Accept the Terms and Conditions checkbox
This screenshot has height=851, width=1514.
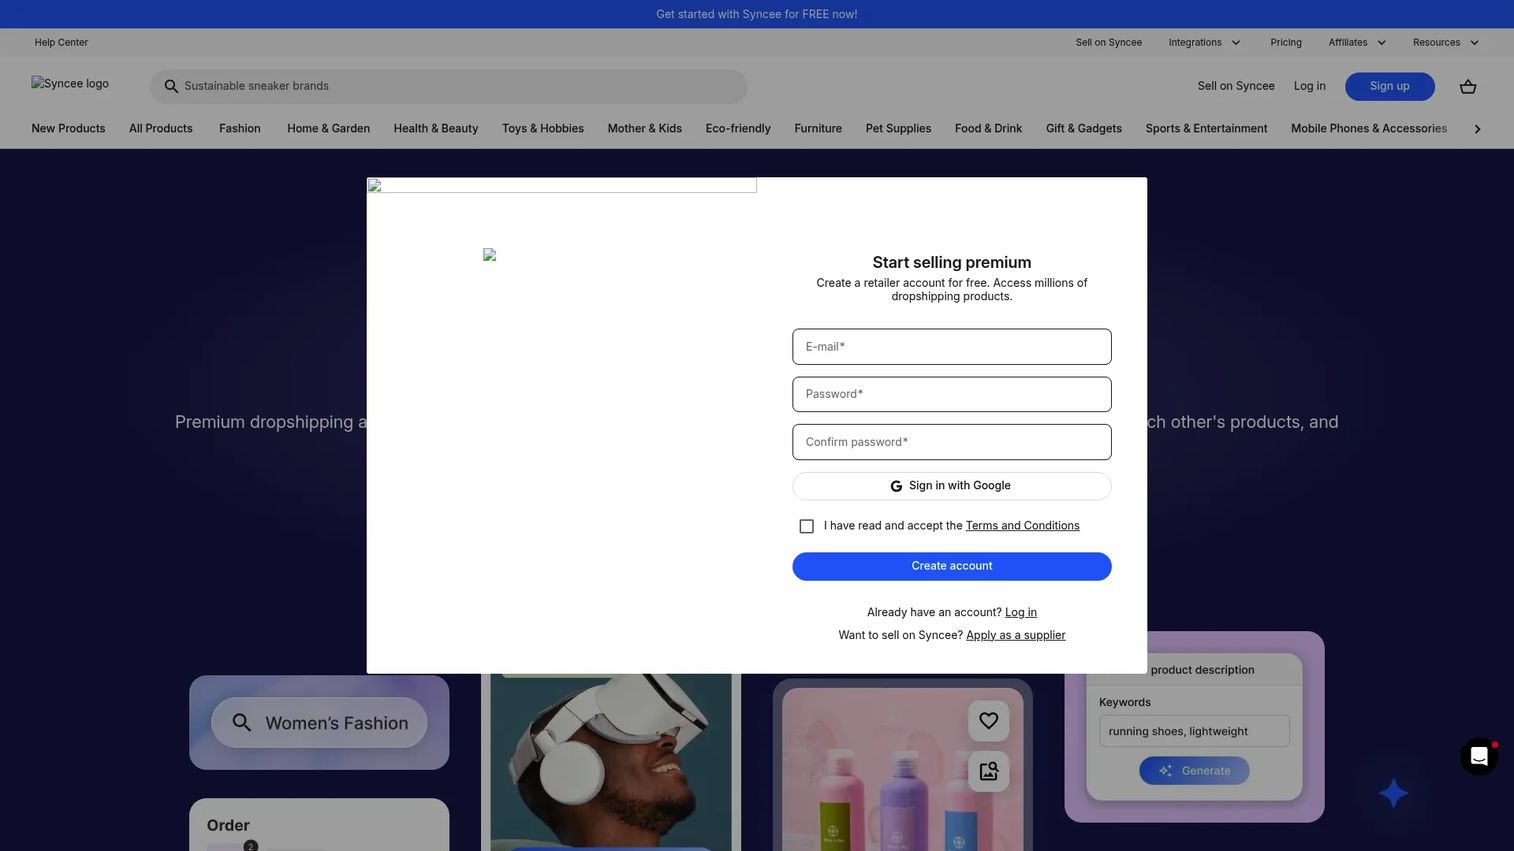coord(806,526)
